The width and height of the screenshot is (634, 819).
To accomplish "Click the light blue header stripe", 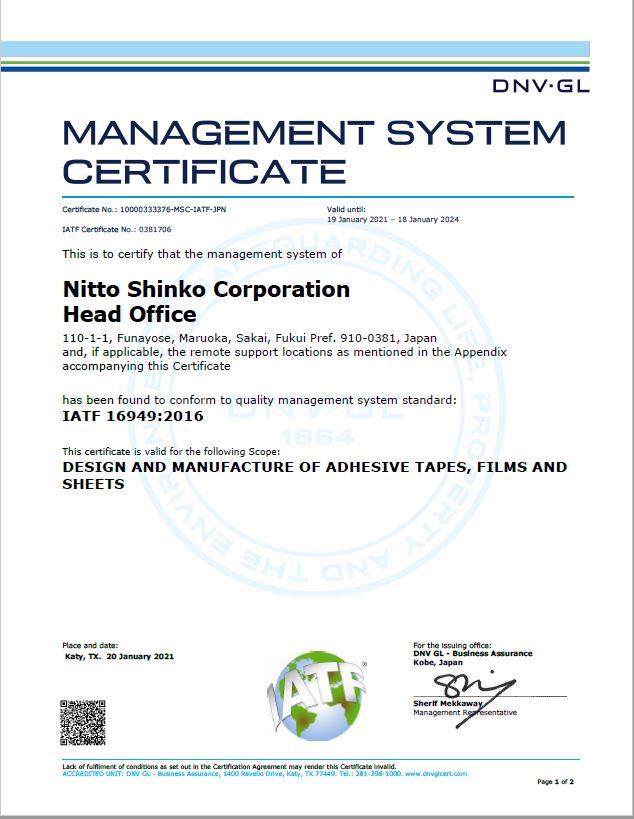I will click(x=317, y=48).
